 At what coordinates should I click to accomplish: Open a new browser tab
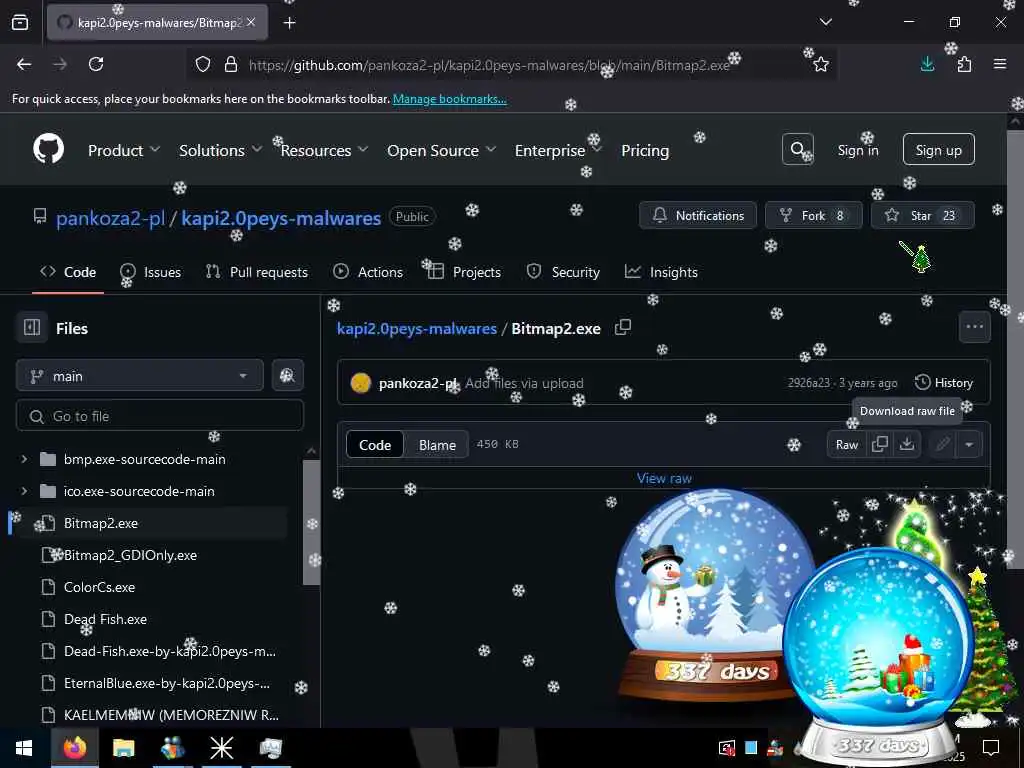(289, 23)
